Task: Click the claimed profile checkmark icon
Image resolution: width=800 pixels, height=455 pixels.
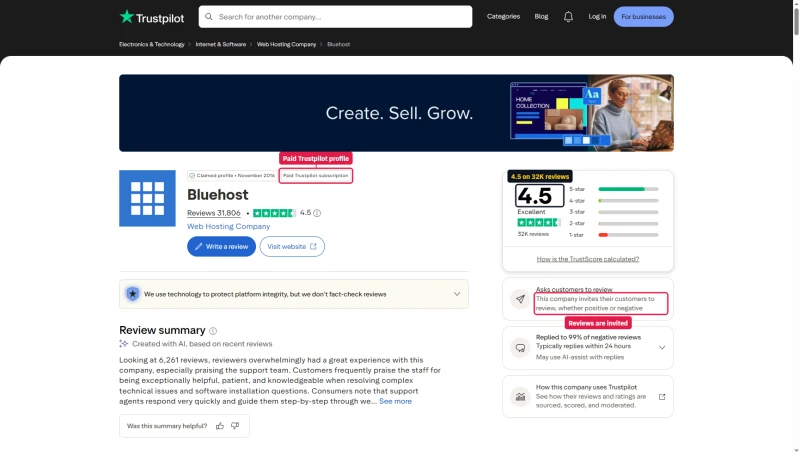Action: point(192,176)
